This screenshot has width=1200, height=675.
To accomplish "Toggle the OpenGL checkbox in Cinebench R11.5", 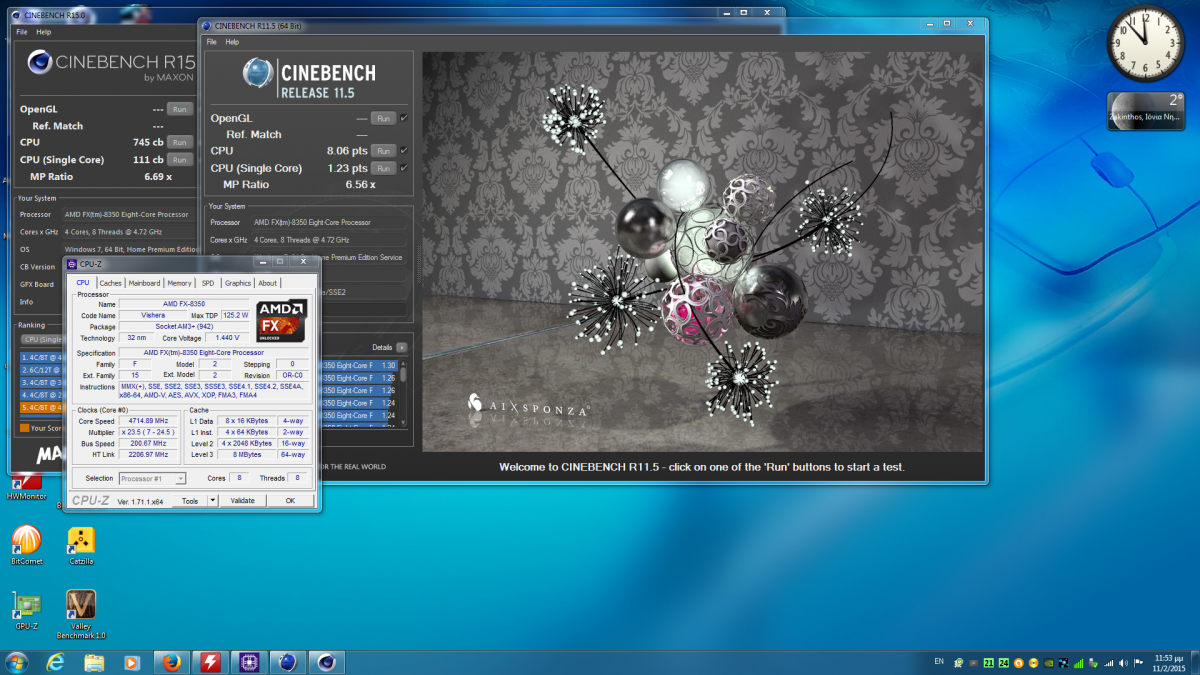I will [x=404, y=118].
